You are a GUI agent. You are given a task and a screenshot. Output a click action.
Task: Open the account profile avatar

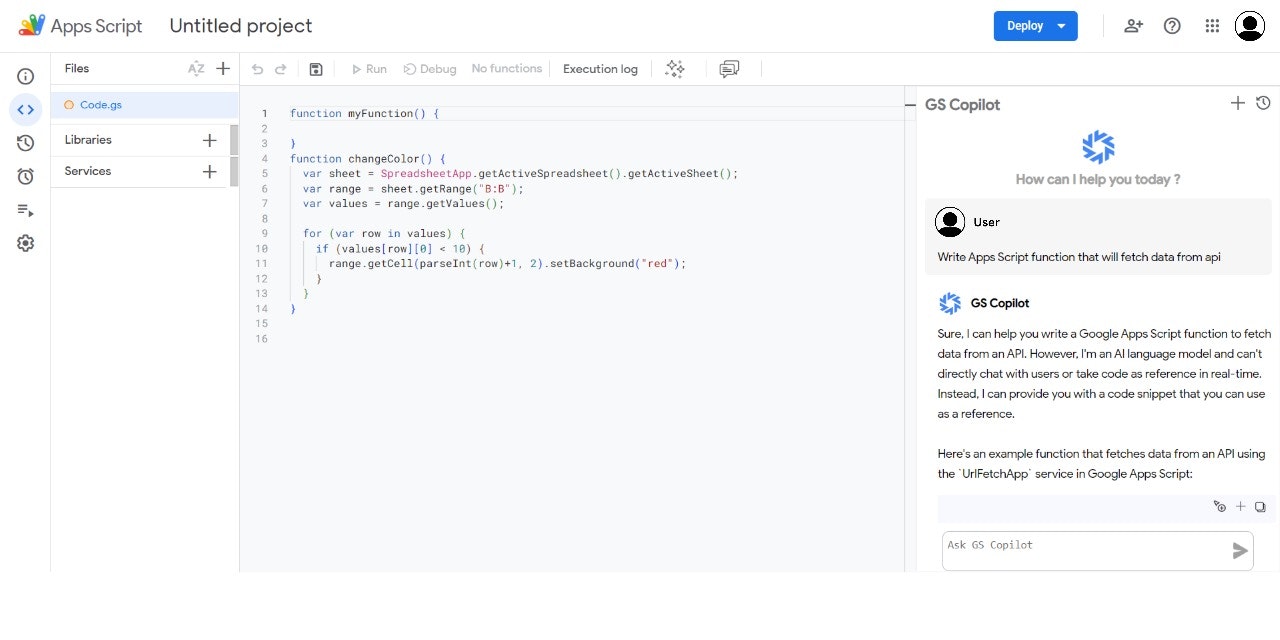pyautogui.click(x=1250, y=26)
